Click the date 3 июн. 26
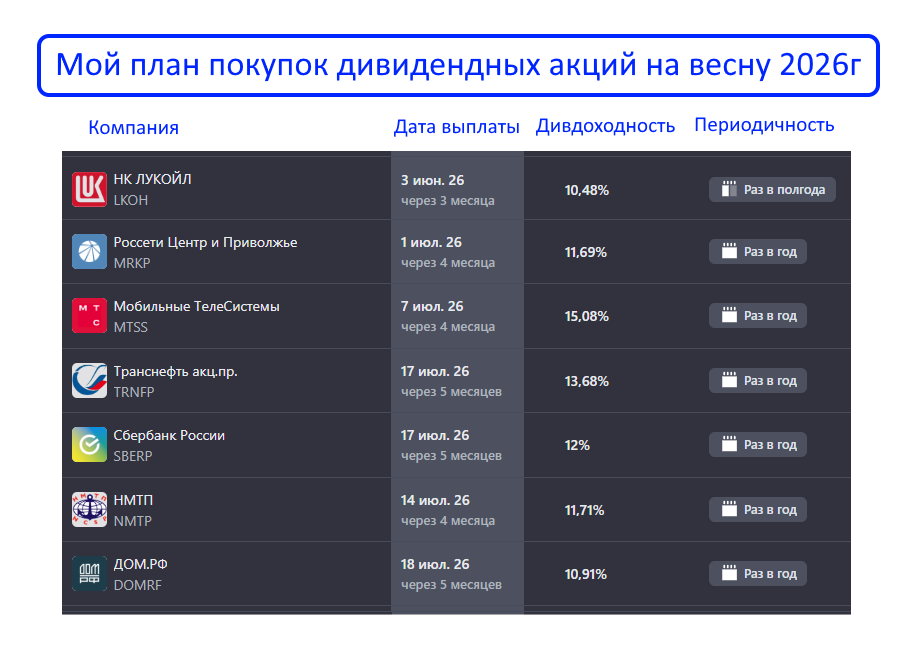The image size is (917, 652). pyautogui.click(x=432, y=180)
